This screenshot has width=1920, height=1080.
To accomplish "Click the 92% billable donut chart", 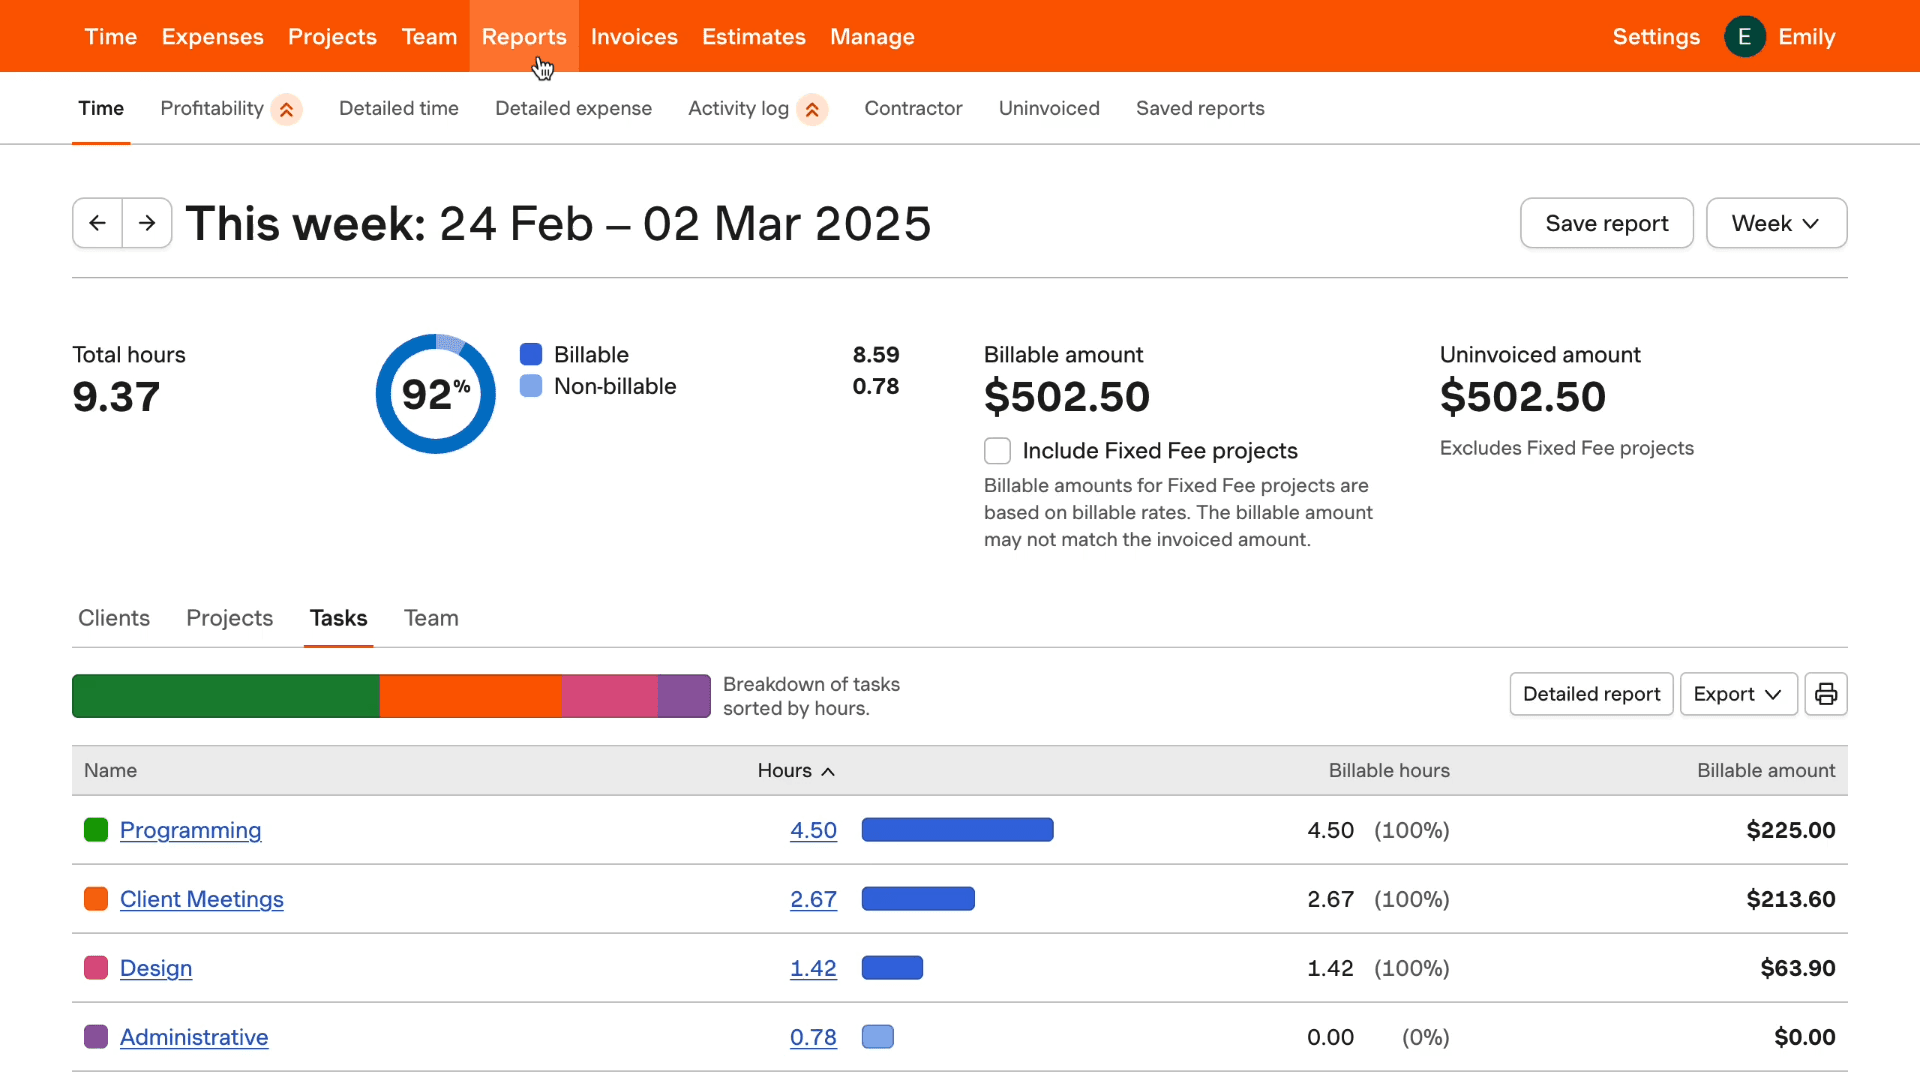I will (x=436, y=394).
